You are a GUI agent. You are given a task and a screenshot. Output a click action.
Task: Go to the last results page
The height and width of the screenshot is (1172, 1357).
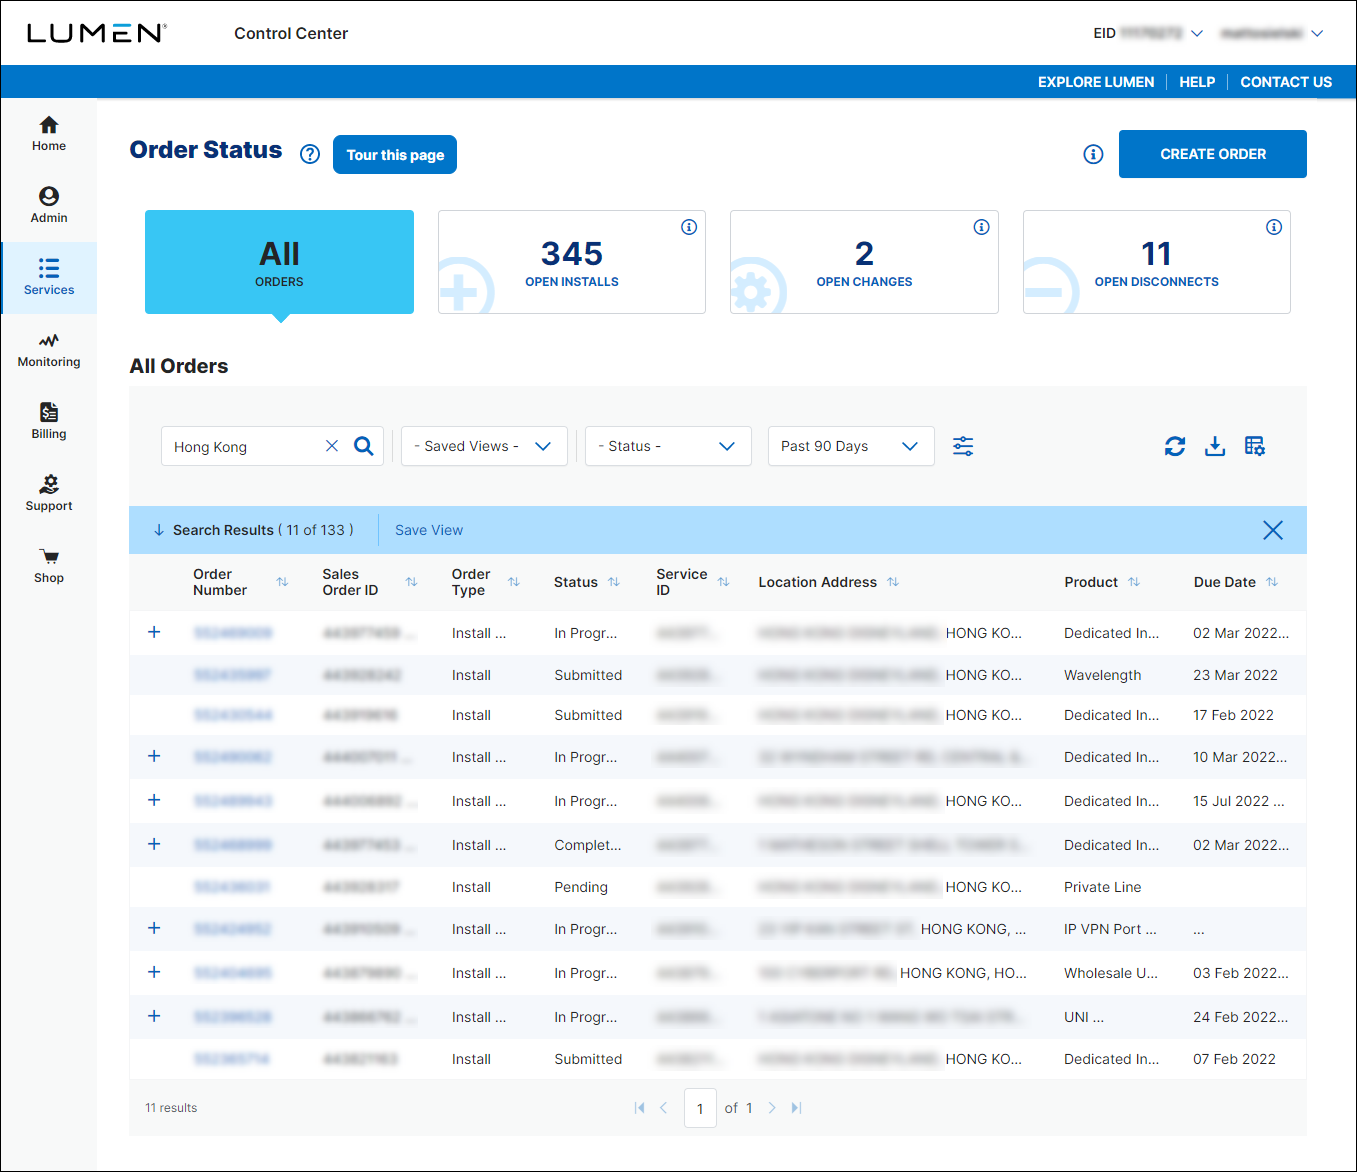point(797,1108)
